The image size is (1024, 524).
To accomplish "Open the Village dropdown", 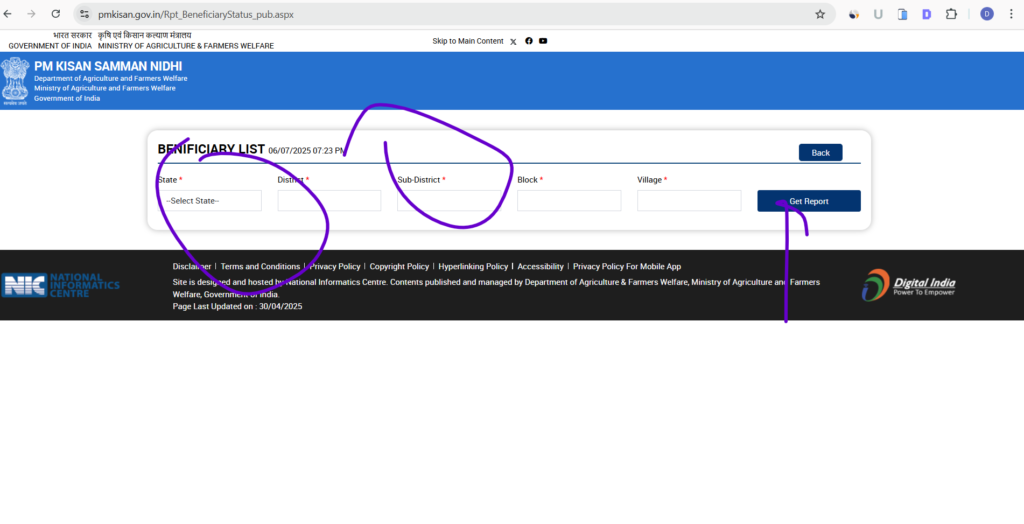I will [x=689, y=201].
